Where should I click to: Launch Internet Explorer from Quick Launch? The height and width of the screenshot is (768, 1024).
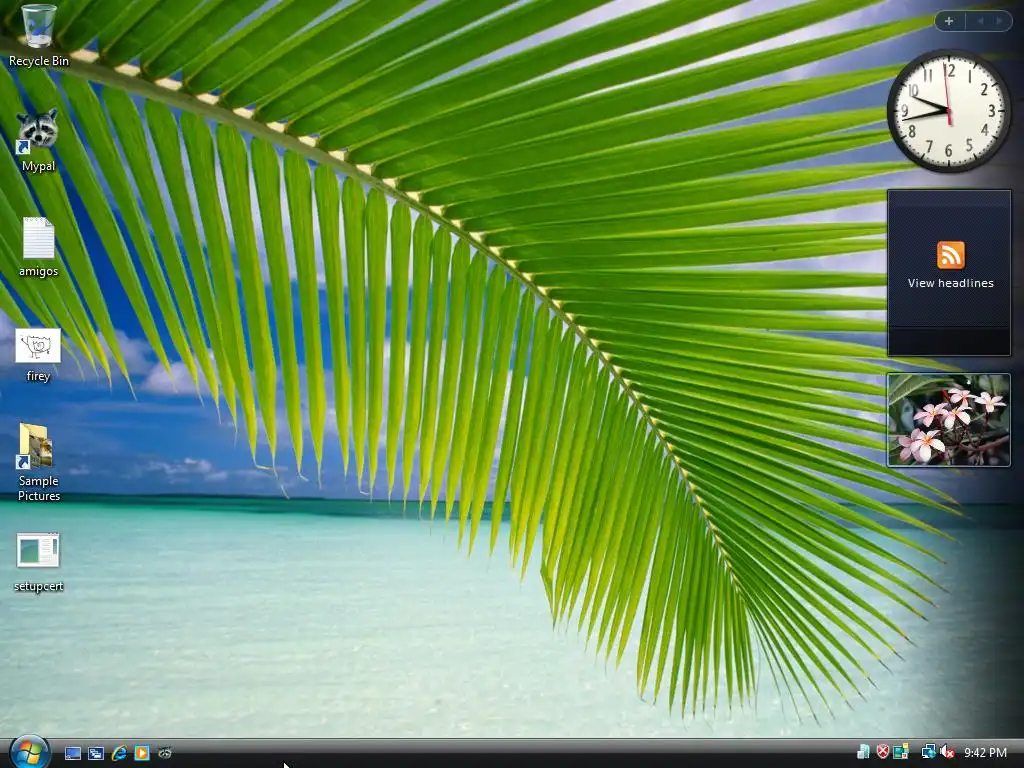point(119,753)
